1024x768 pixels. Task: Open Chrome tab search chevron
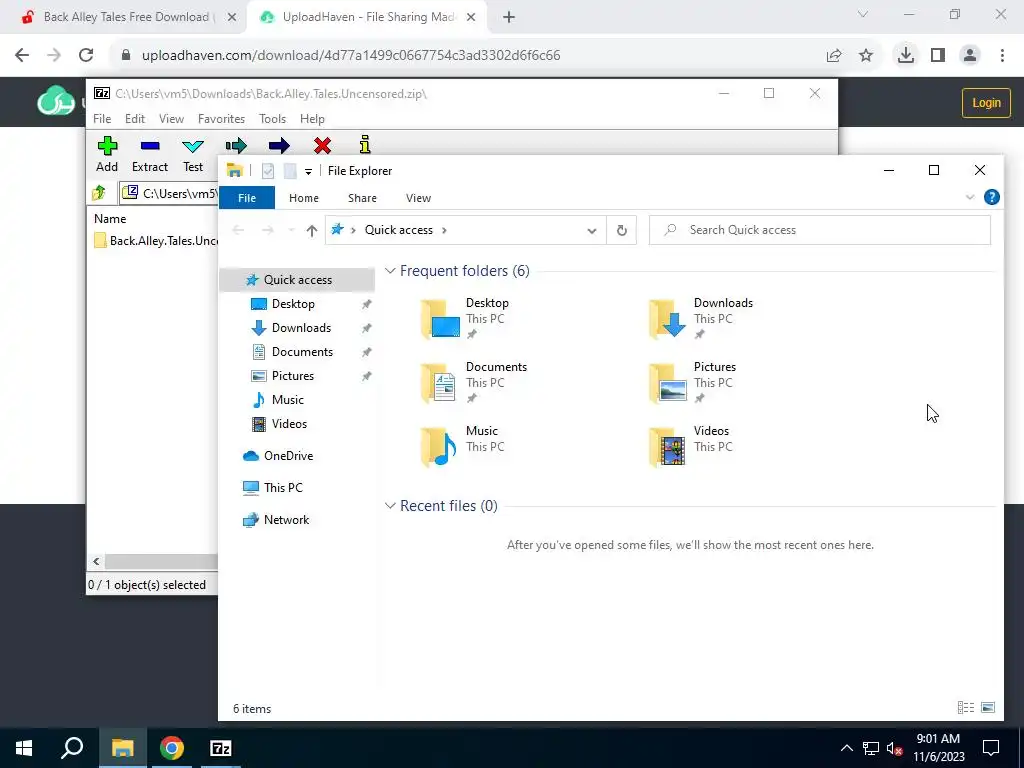pyautogui.click(x=863, y=14)
